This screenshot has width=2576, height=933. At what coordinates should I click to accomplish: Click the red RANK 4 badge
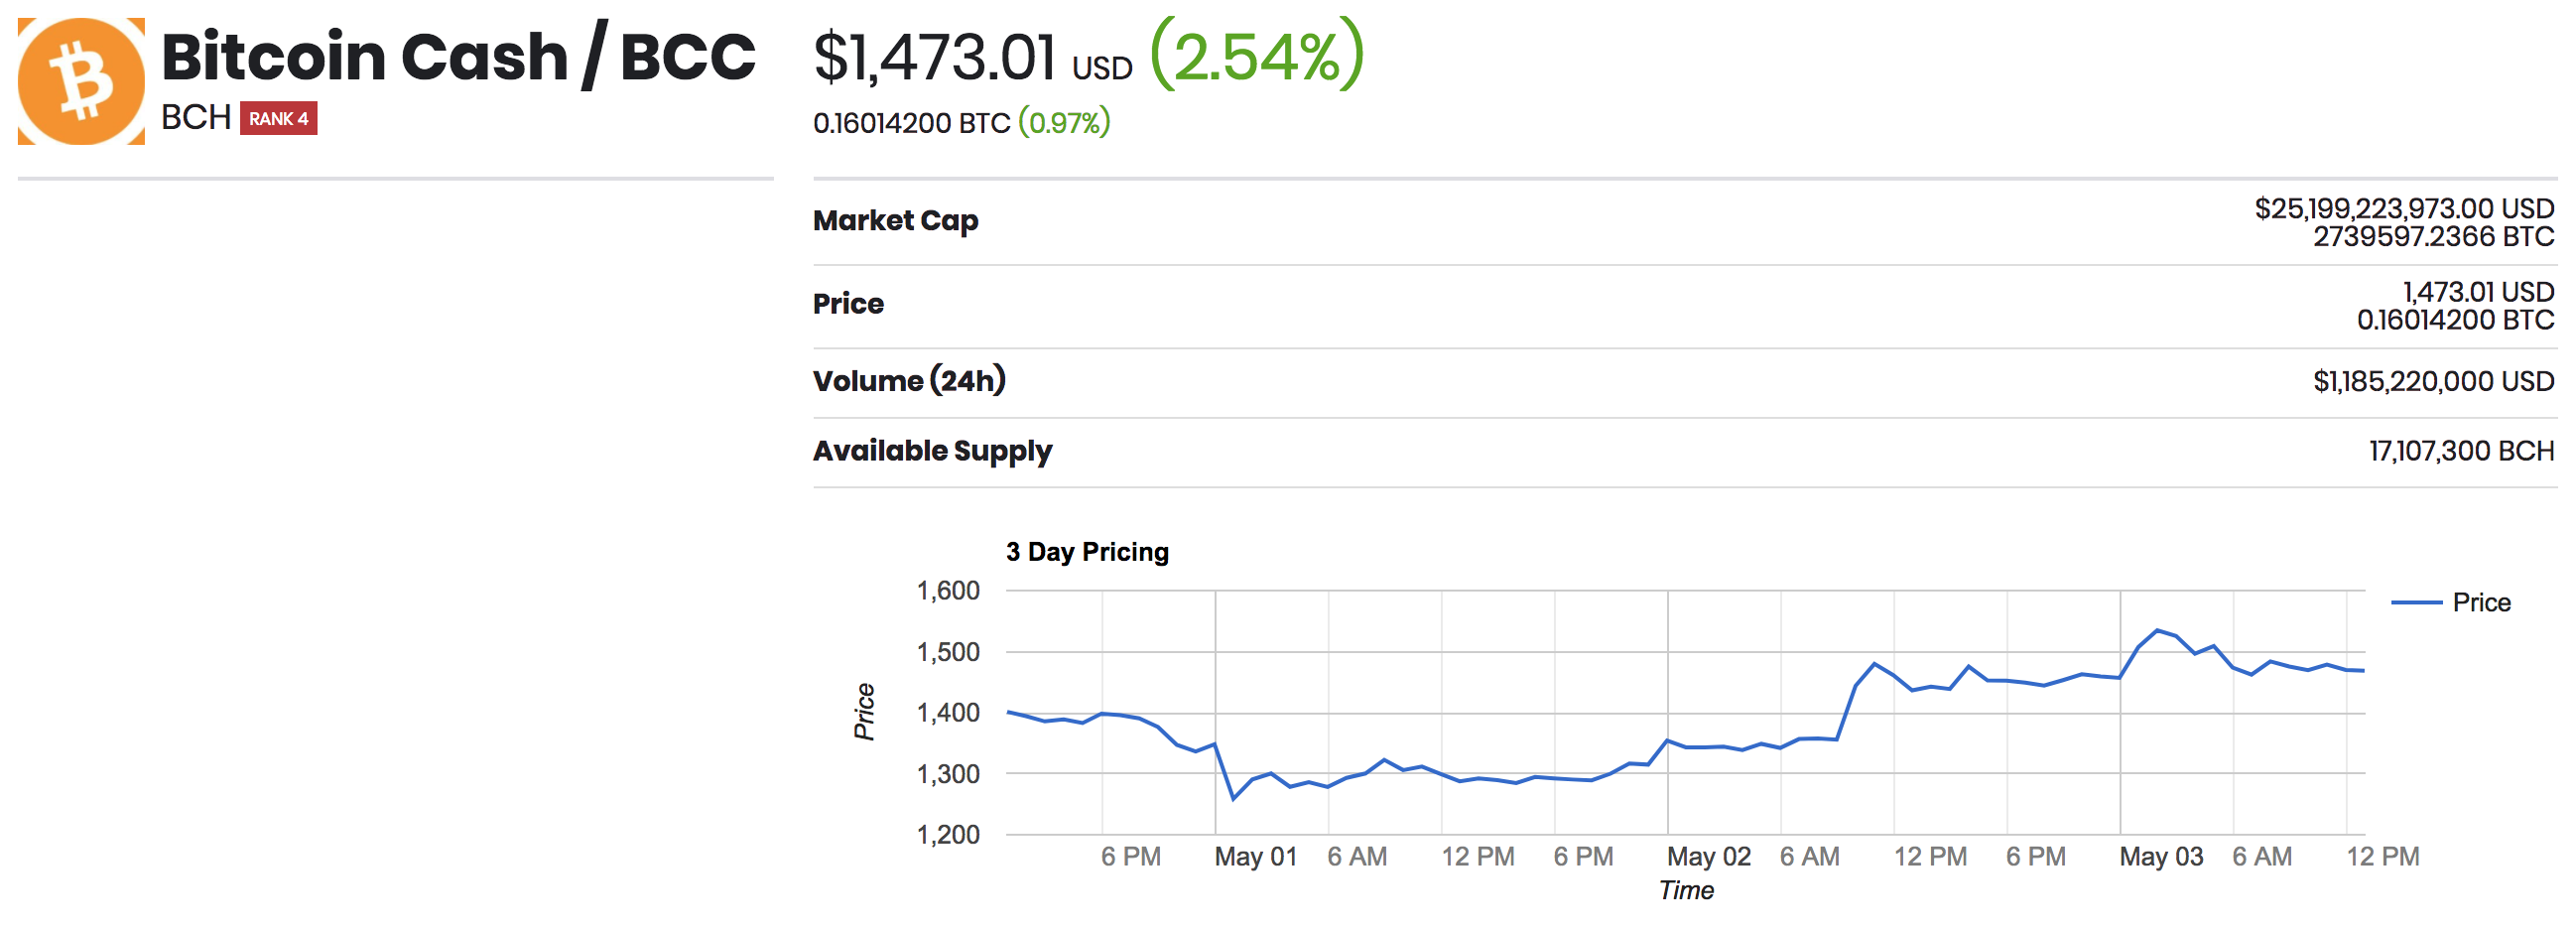(x=278, y=118)
